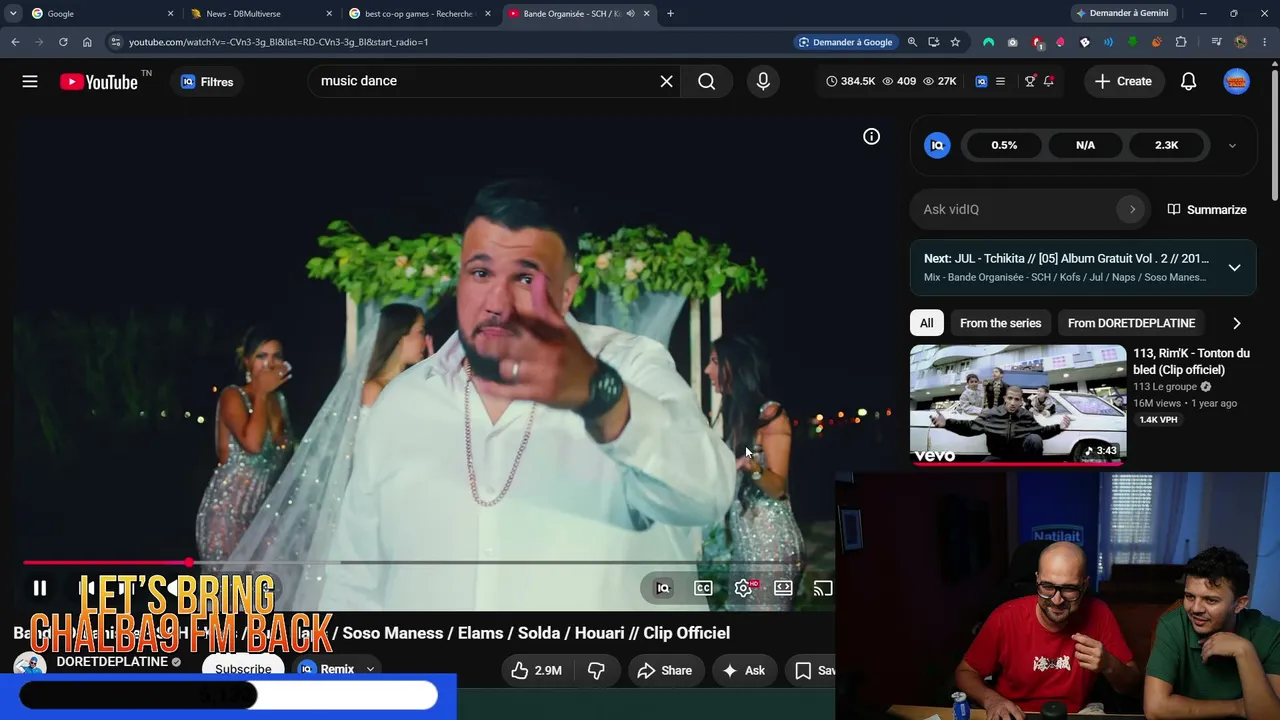Open 113, Rim'K Tonton du bled title
This screenshot has width=1280, height=720.
pyautogui.click(x=1191, y=361)
